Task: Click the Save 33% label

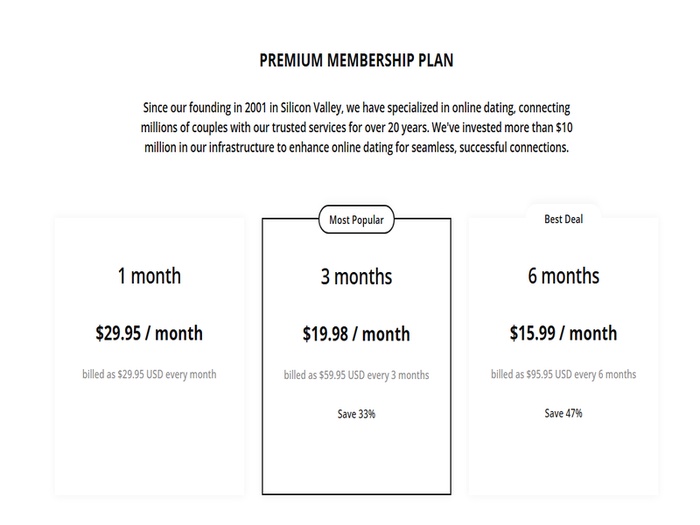Action: click(x=356, y=414)
